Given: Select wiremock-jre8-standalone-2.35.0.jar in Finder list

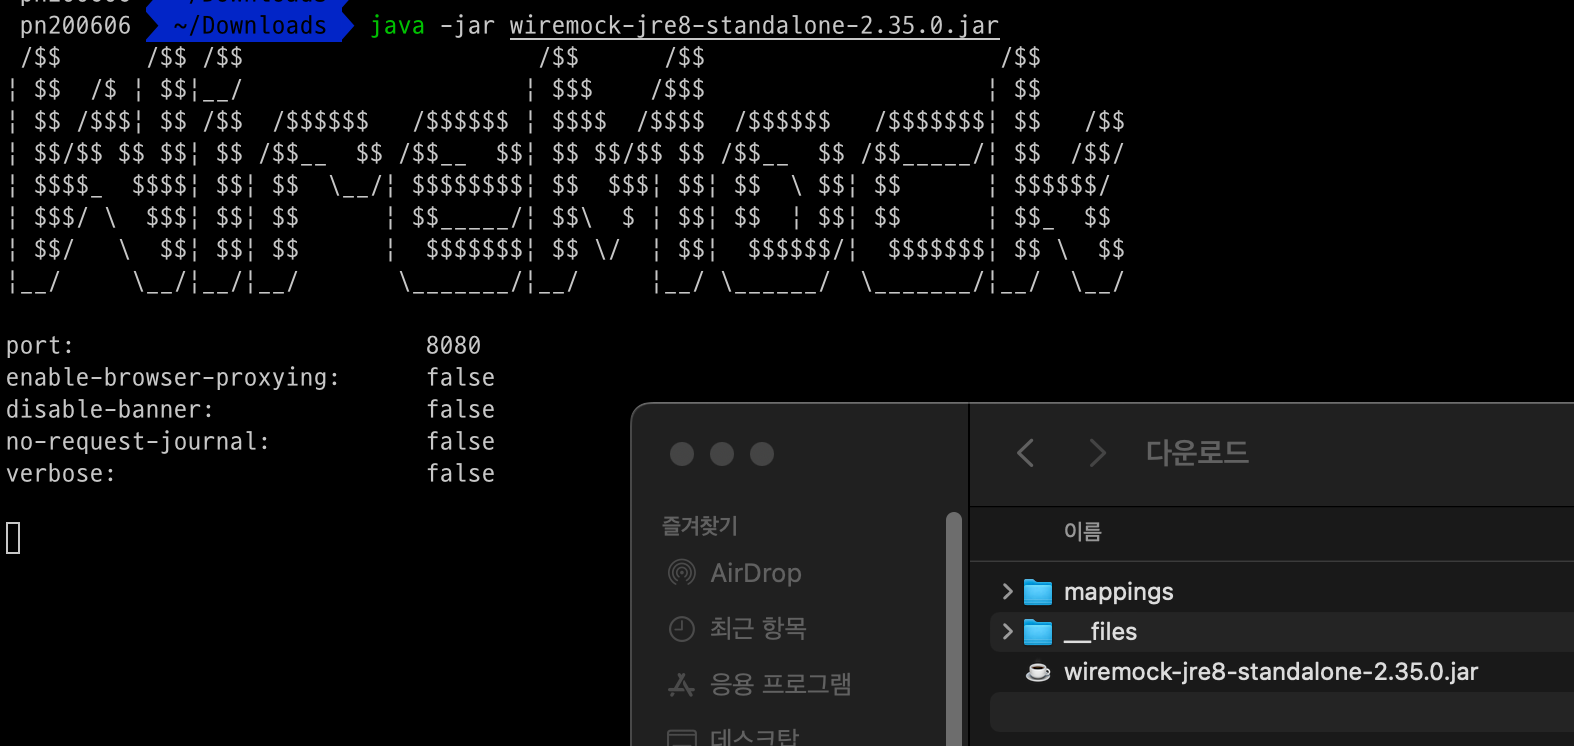Looking at the screenshot, I should (x=1271, y=672).
